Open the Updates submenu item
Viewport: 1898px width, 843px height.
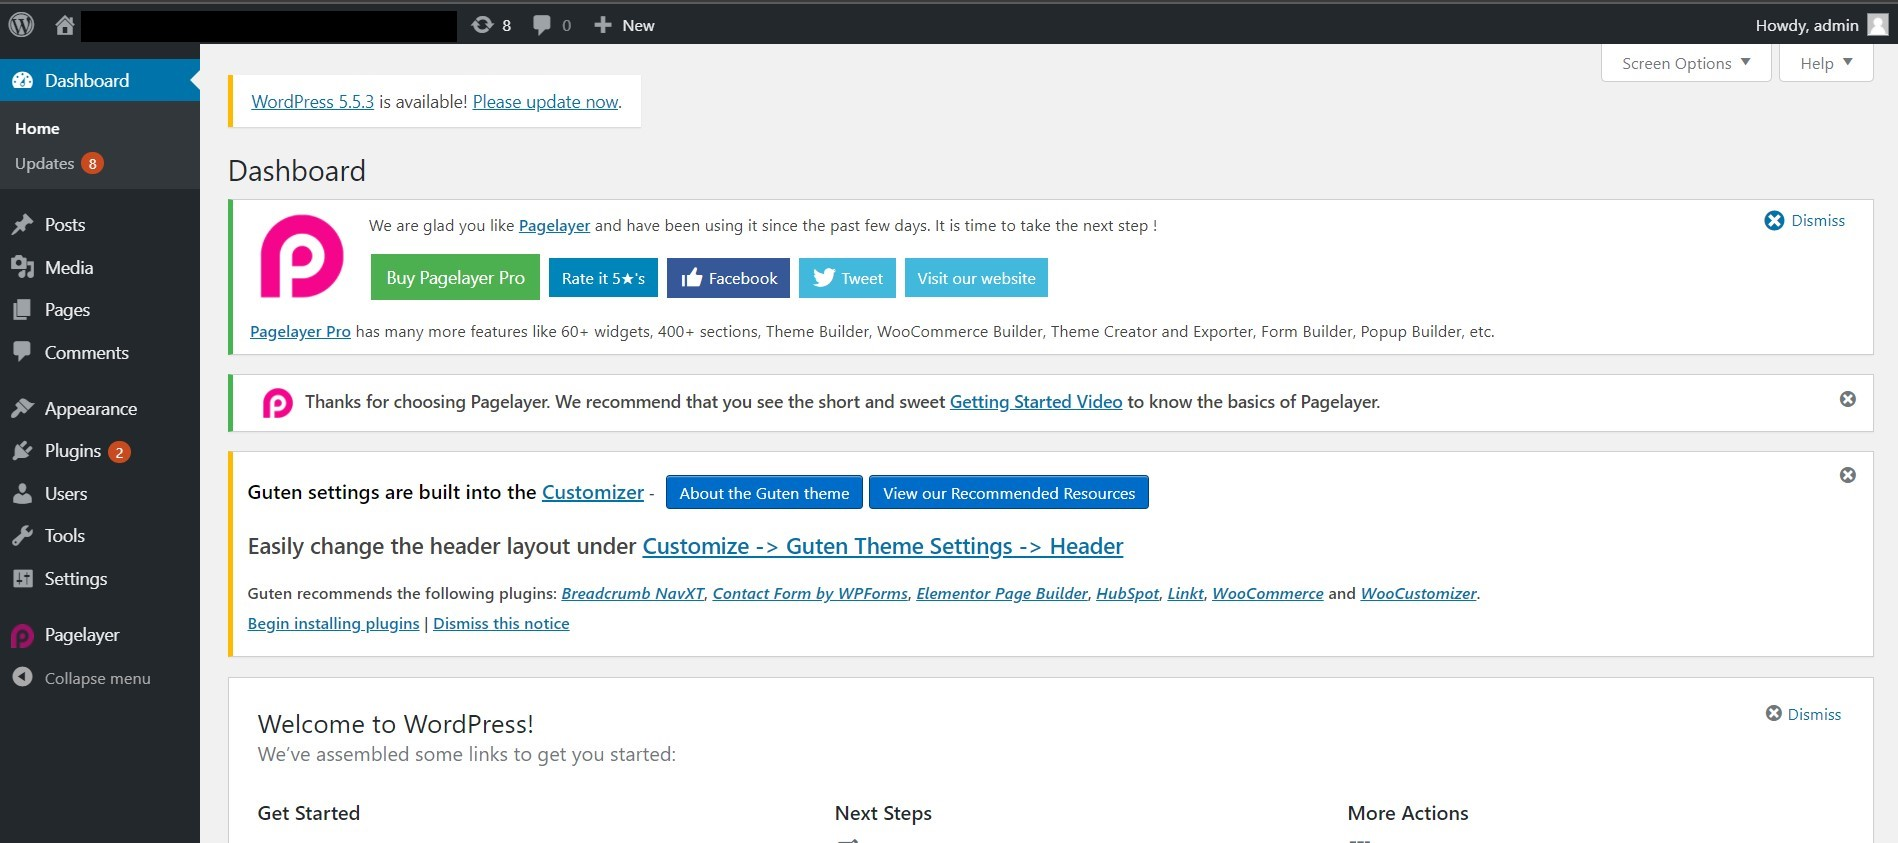click(x=59, y=163)
